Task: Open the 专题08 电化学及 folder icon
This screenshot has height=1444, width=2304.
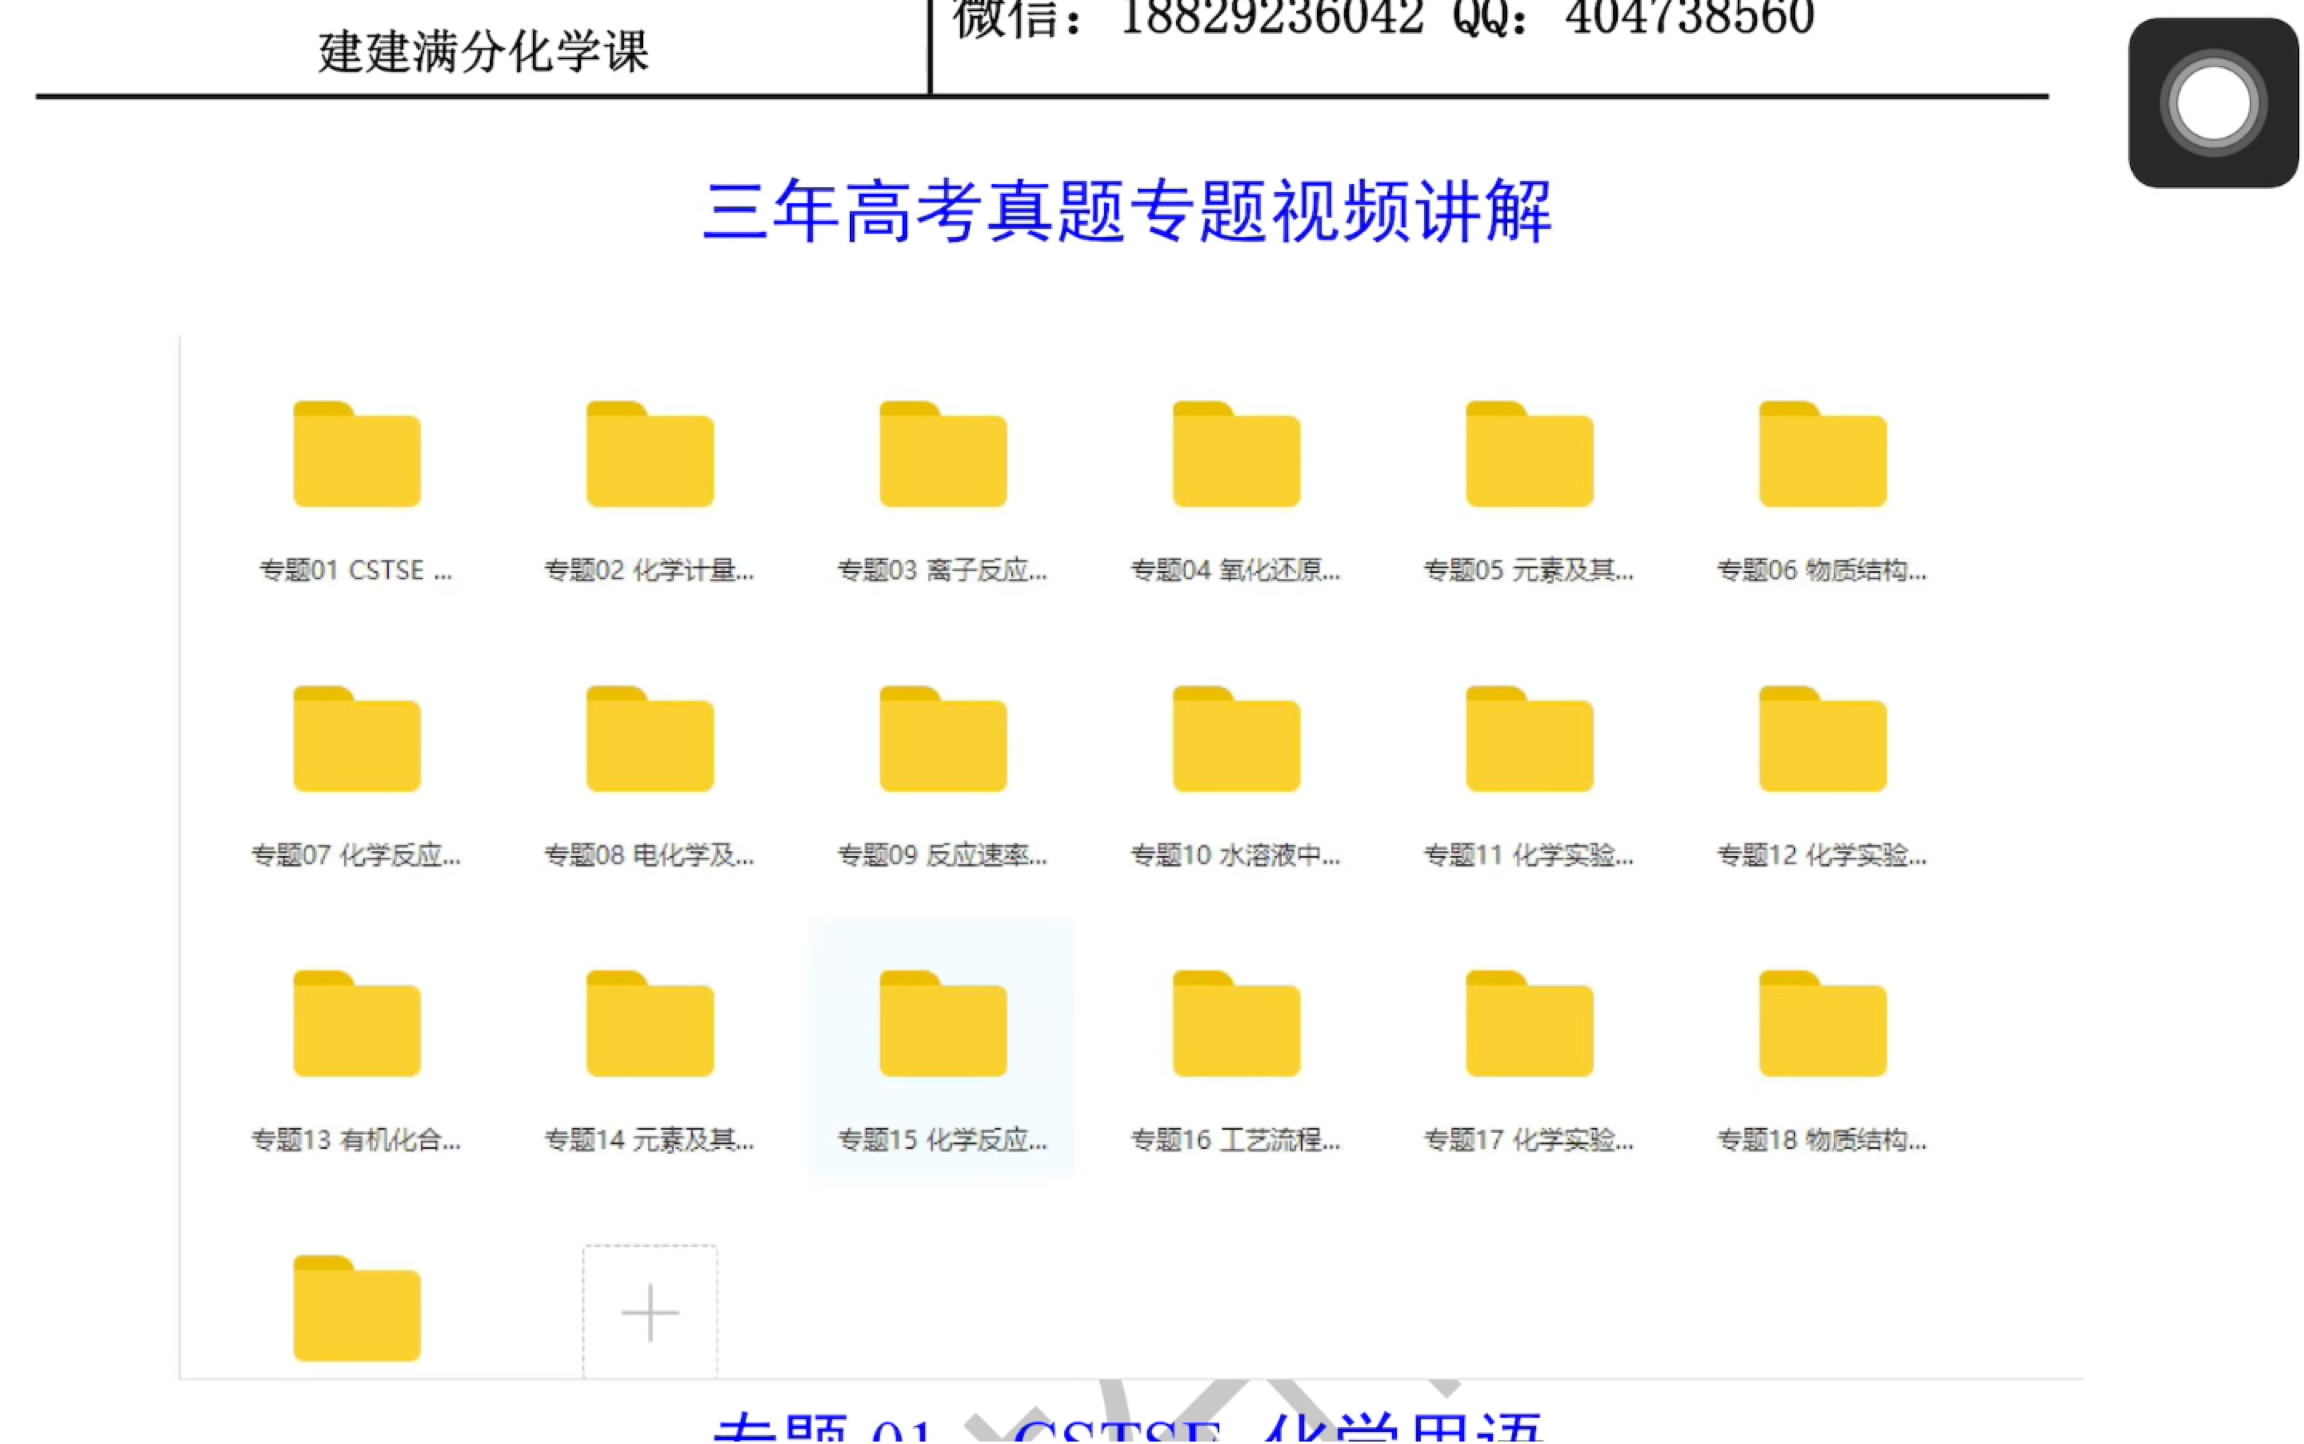Action: 650,739
